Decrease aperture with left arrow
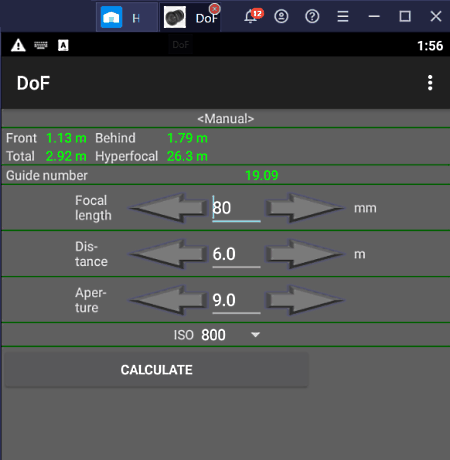450x460 pixels. point(168,300)
